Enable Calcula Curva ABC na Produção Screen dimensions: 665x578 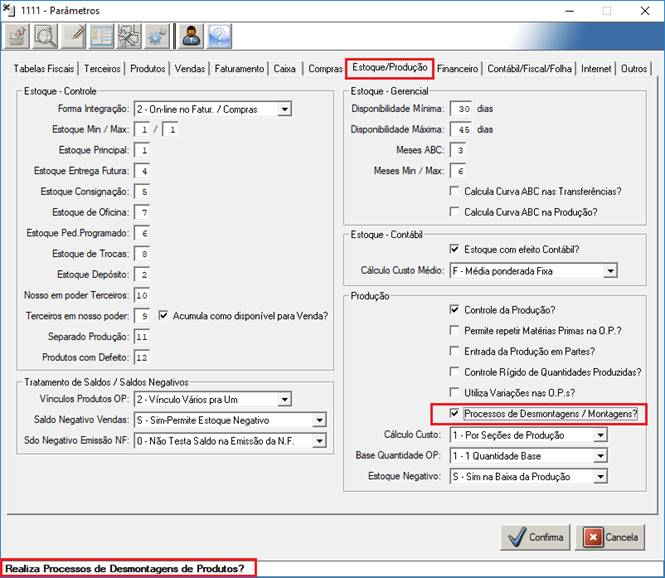454,212
